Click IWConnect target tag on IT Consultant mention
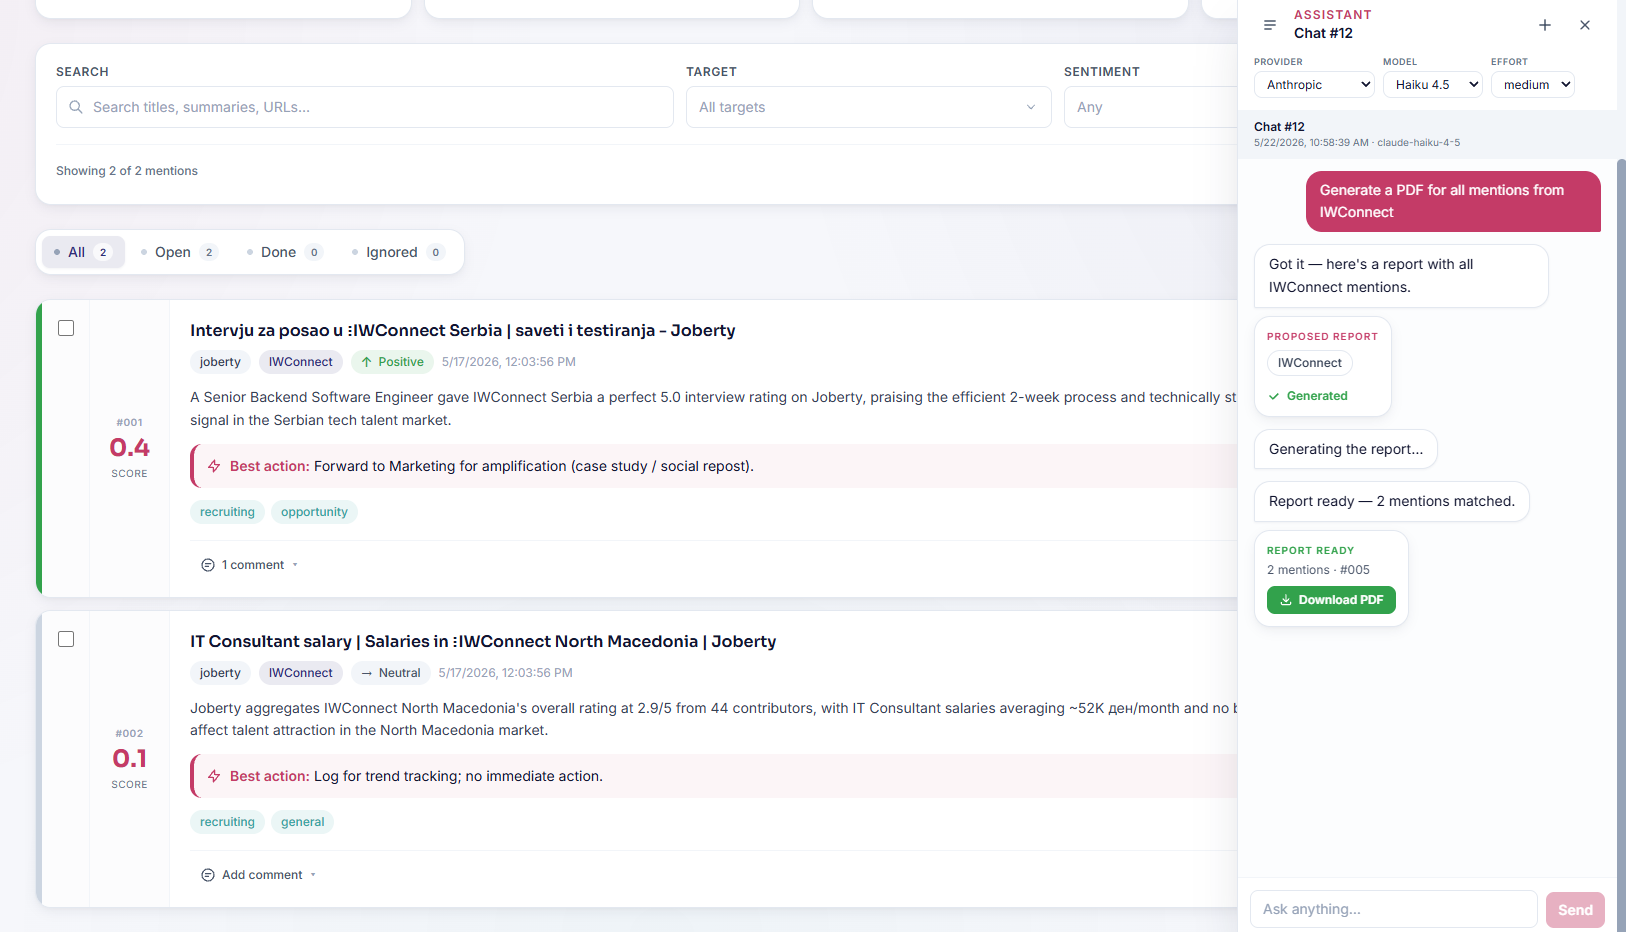Image resolution: width=1626 pixels, height=932 pixels. coord(301,673)
